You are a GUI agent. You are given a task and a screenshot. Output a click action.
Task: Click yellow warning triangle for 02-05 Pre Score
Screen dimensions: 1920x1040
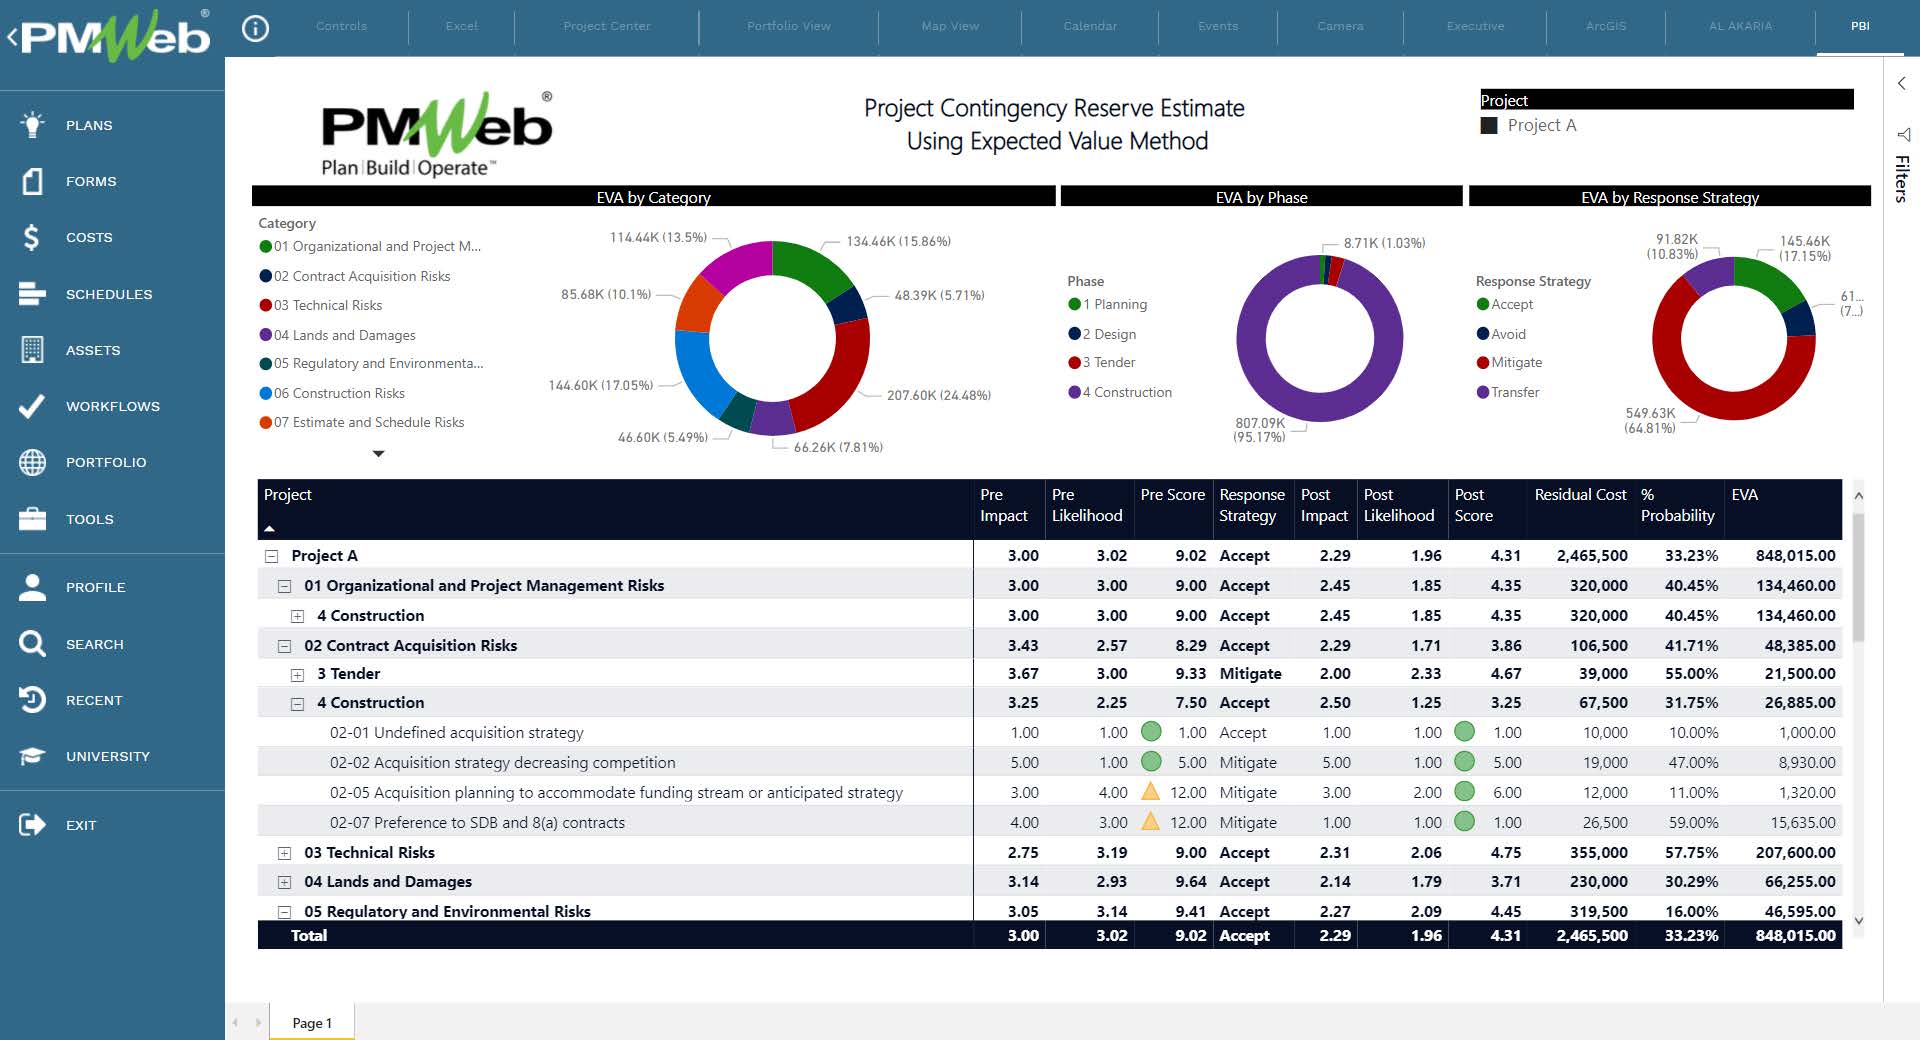1151,792
